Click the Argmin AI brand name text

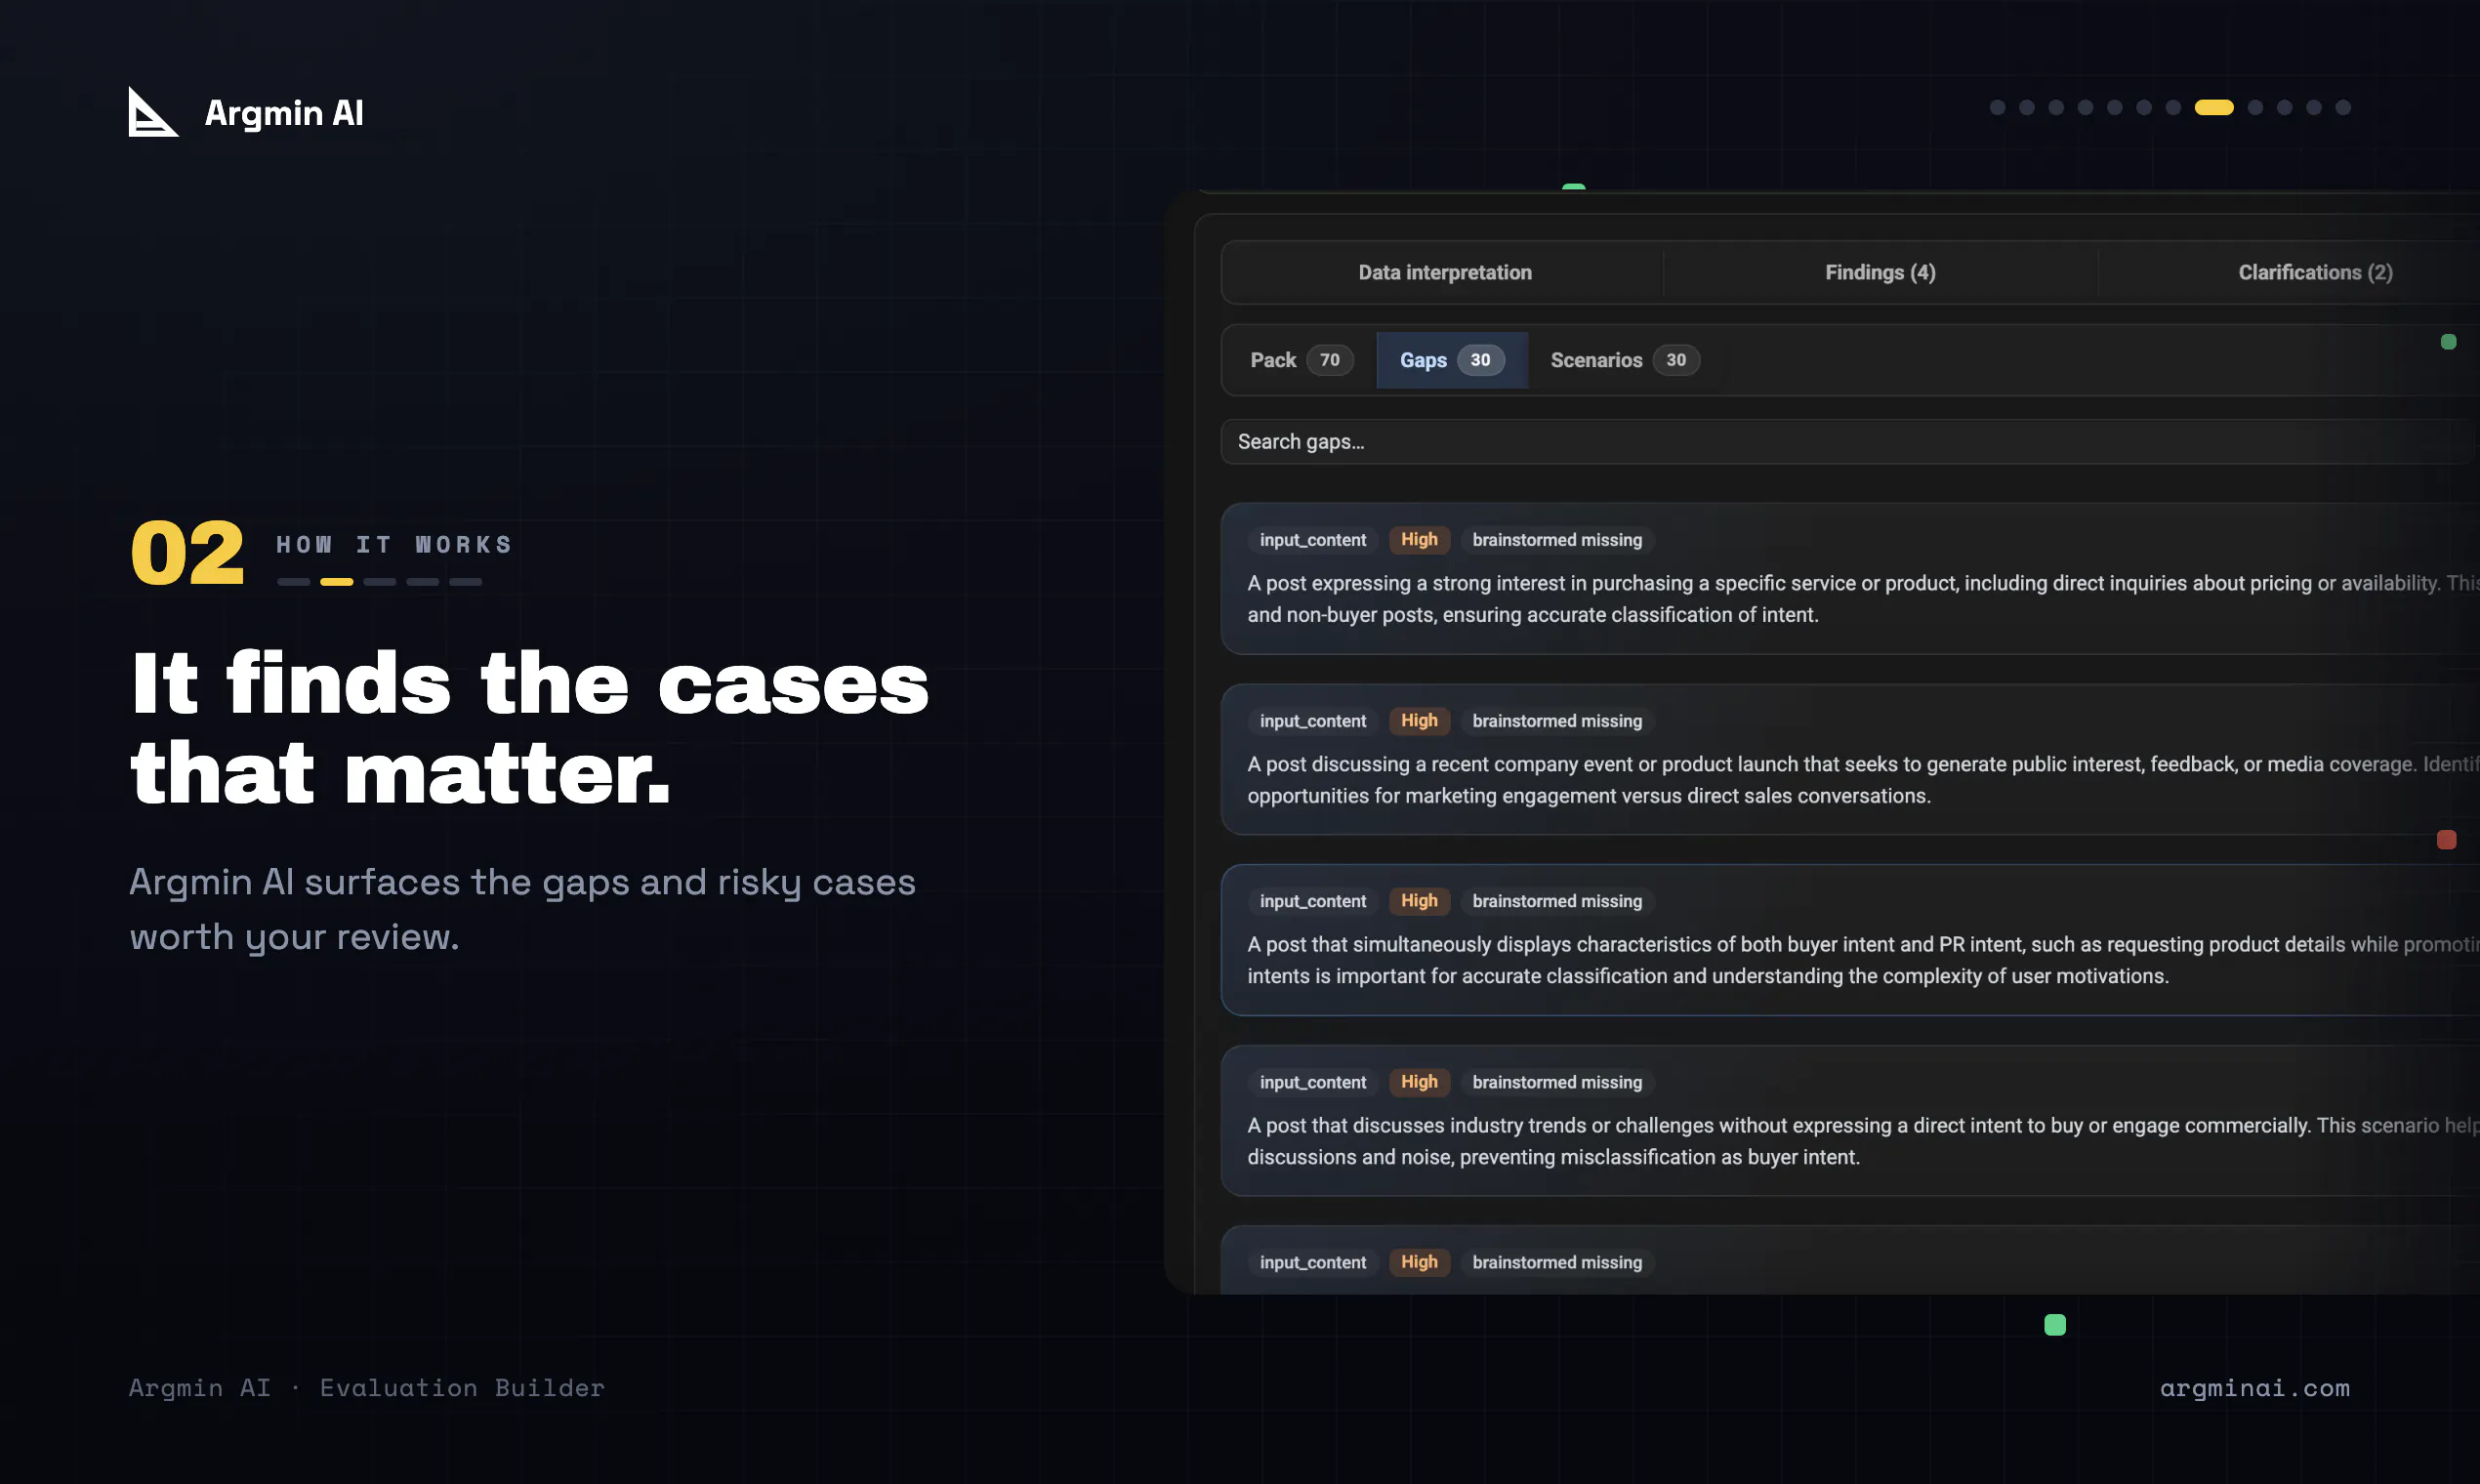coord(284,113)
